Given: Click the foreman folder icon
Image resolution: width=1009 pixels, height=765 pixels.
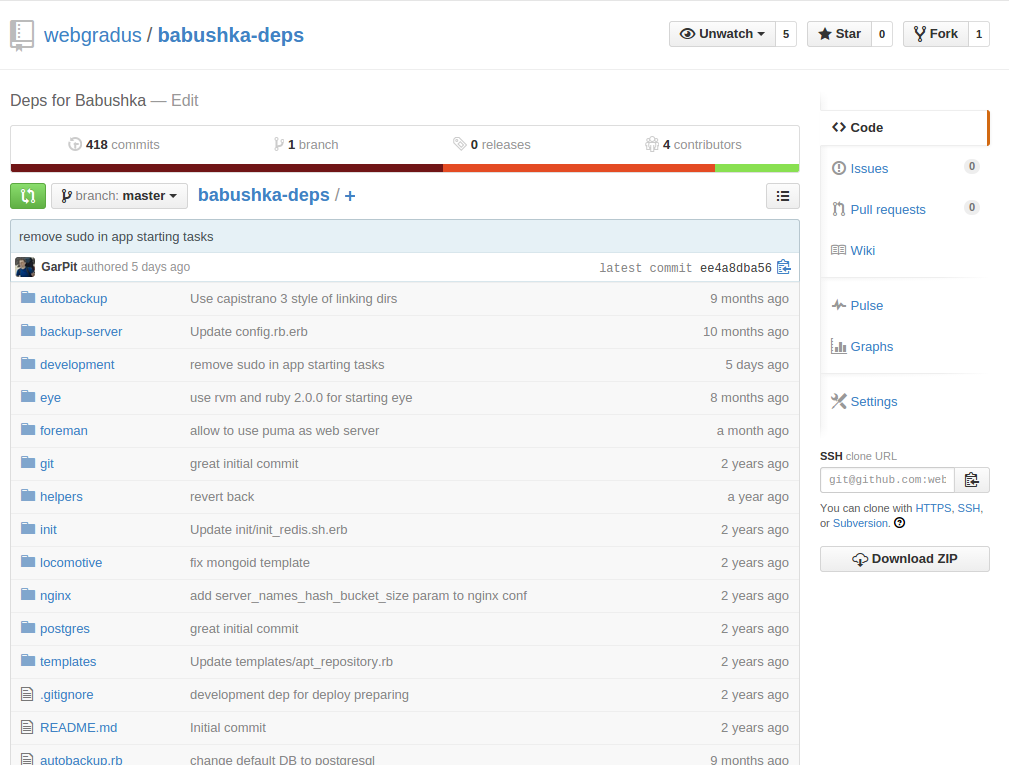Looking at the screenshot, I should coord(28,429).
